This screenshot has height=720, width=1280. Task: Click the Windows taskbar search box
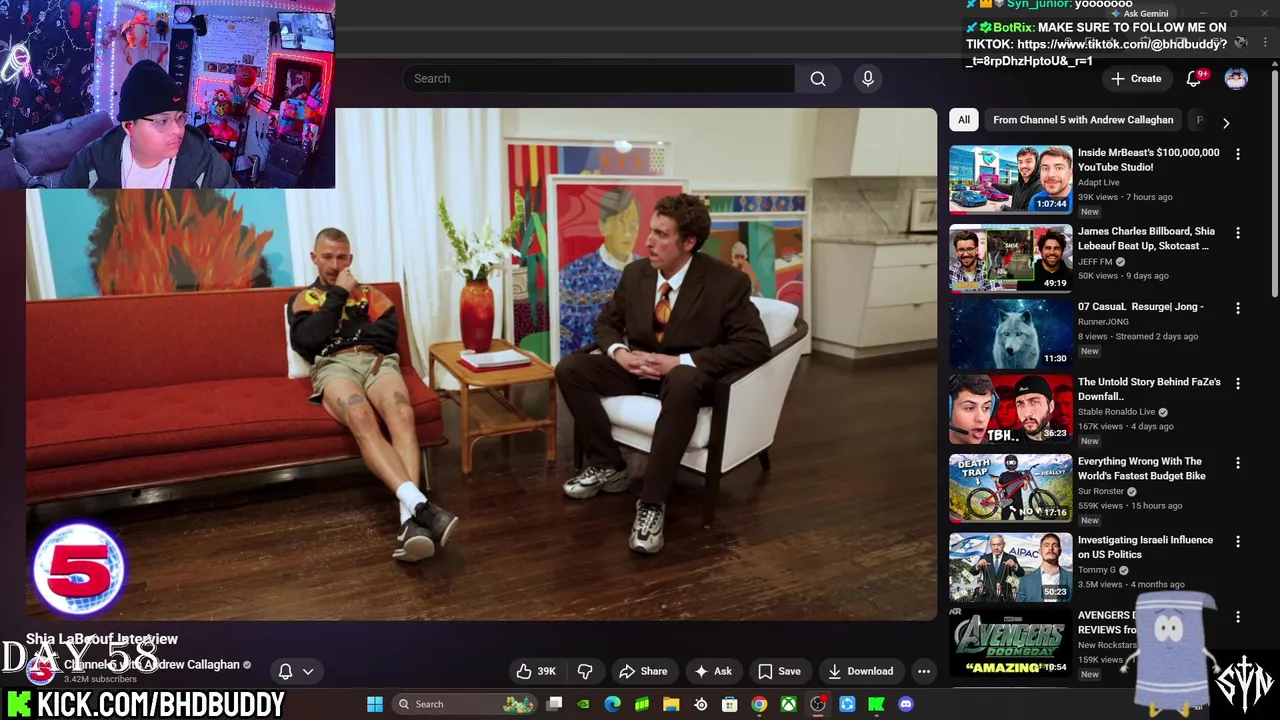[x=465, y=704]
